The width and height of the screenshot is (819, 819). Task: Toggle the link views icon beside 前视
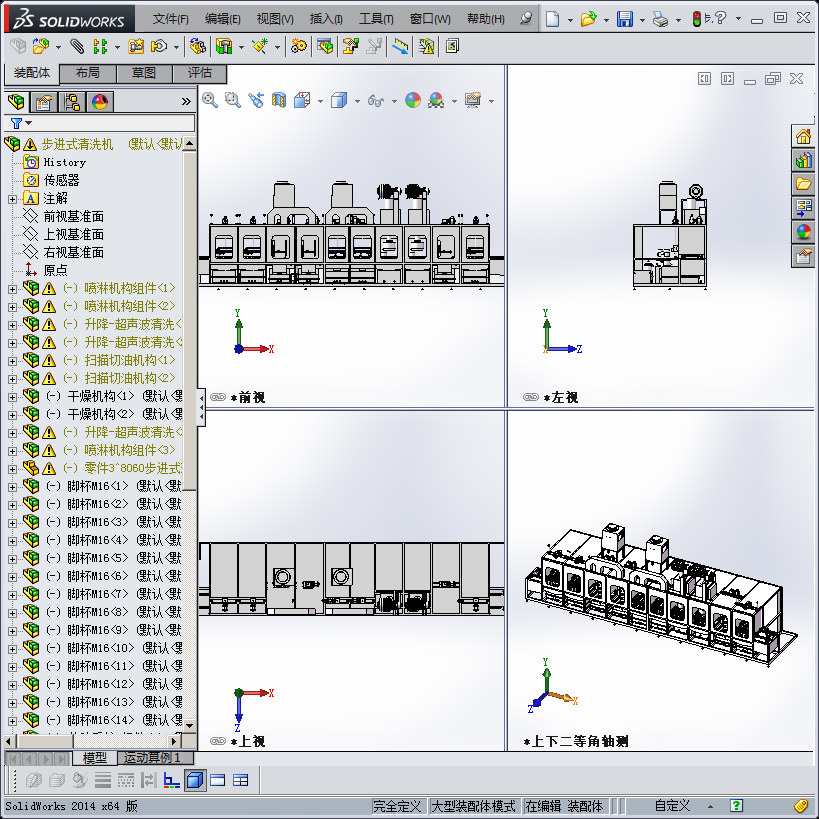(218, 397)
